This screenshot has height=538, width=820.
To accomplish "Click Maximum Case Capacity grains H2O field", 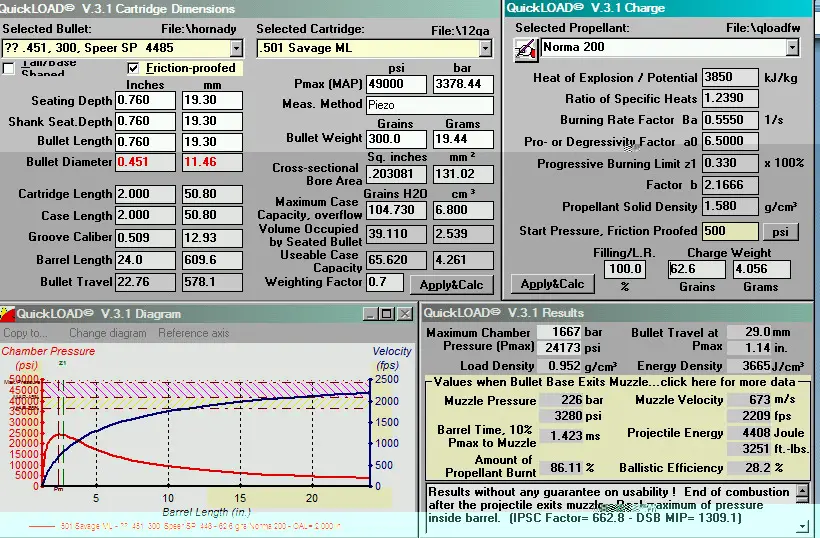I will [396, 210].
